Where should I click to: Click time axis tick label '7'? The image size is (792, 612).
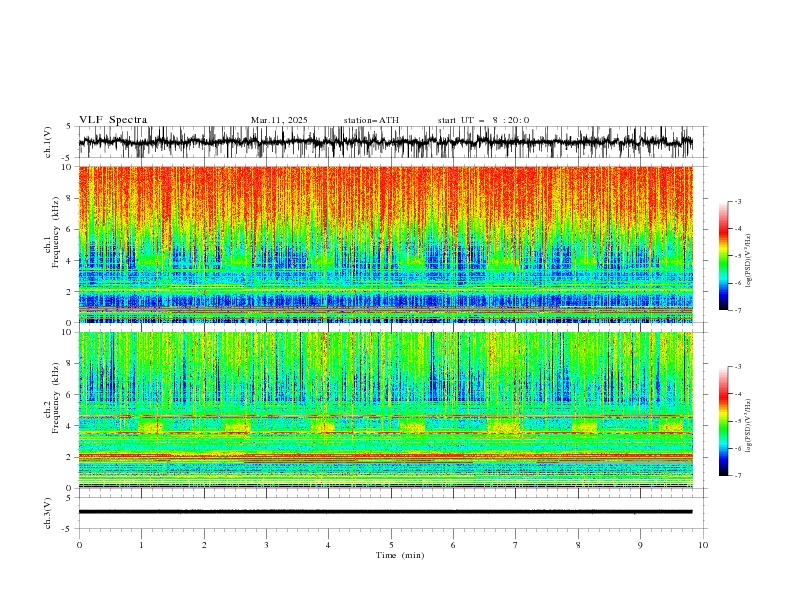tap(516, 545)
